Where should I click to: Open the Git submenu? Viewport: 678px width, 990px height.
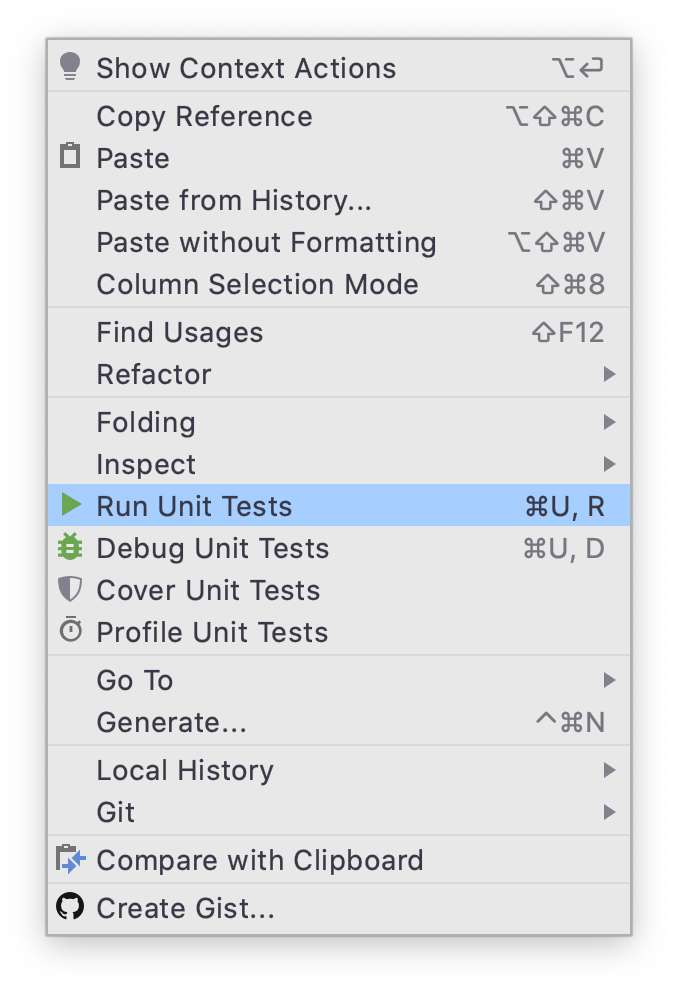[609, 812]
